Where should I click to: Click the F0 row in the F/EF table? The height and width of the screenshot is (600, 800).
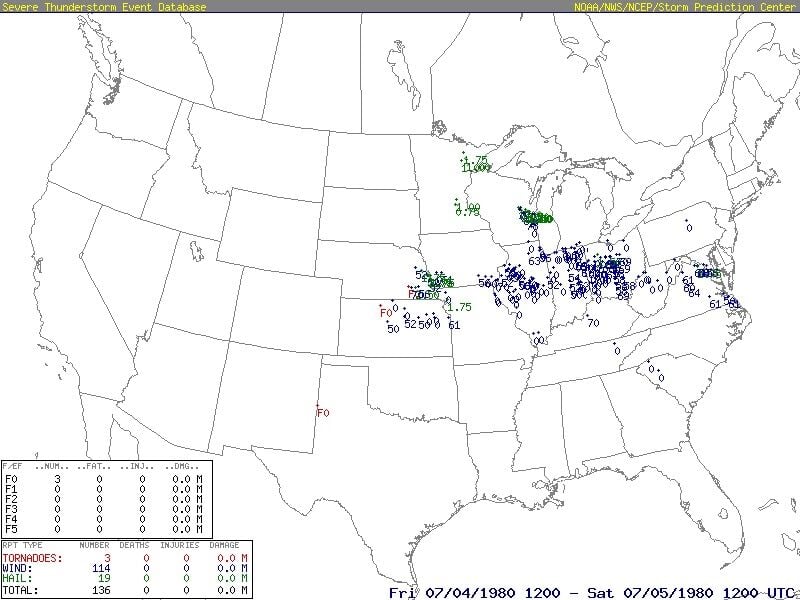tap(9, 478)
